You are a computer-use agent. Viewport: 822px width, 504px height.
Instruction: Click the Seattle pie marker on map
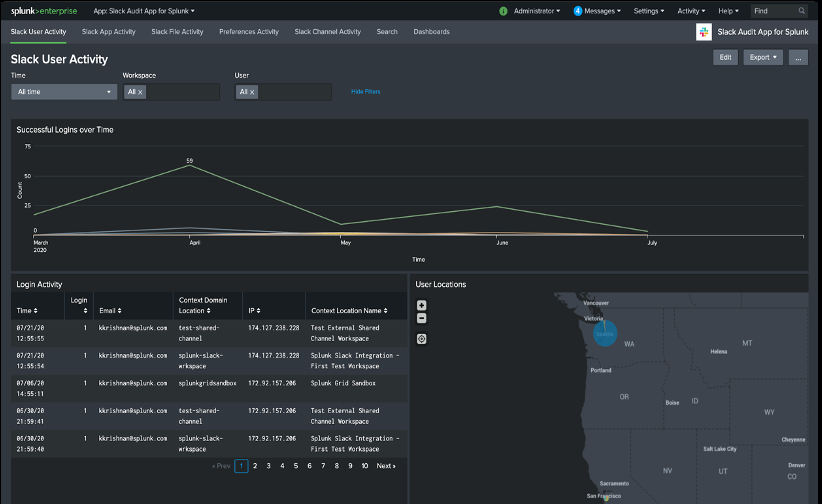tap(605, 334)
